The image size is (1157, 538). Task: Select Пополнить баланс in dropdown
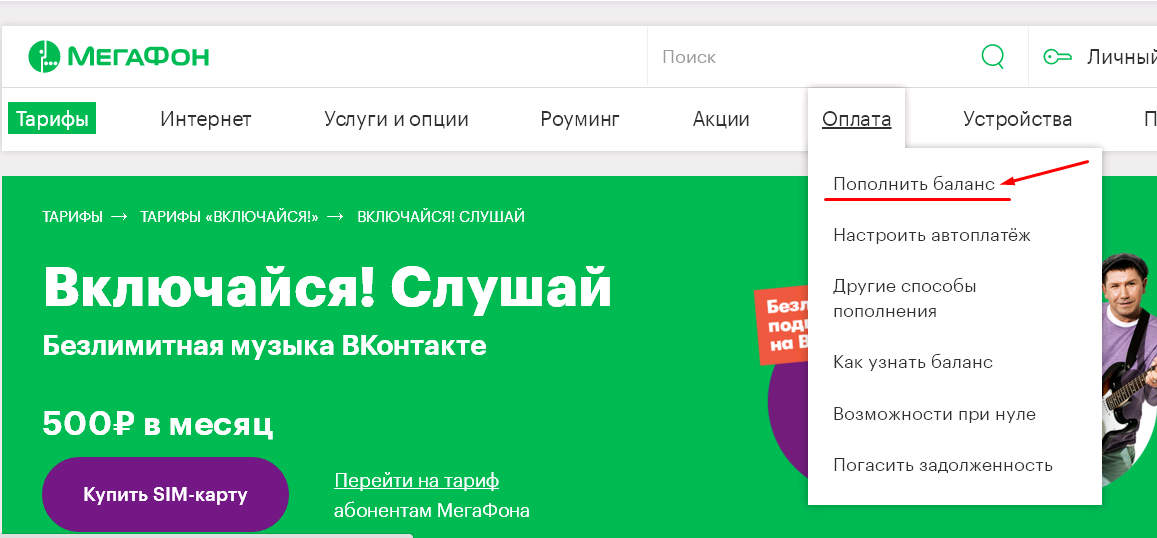[914, 184]
